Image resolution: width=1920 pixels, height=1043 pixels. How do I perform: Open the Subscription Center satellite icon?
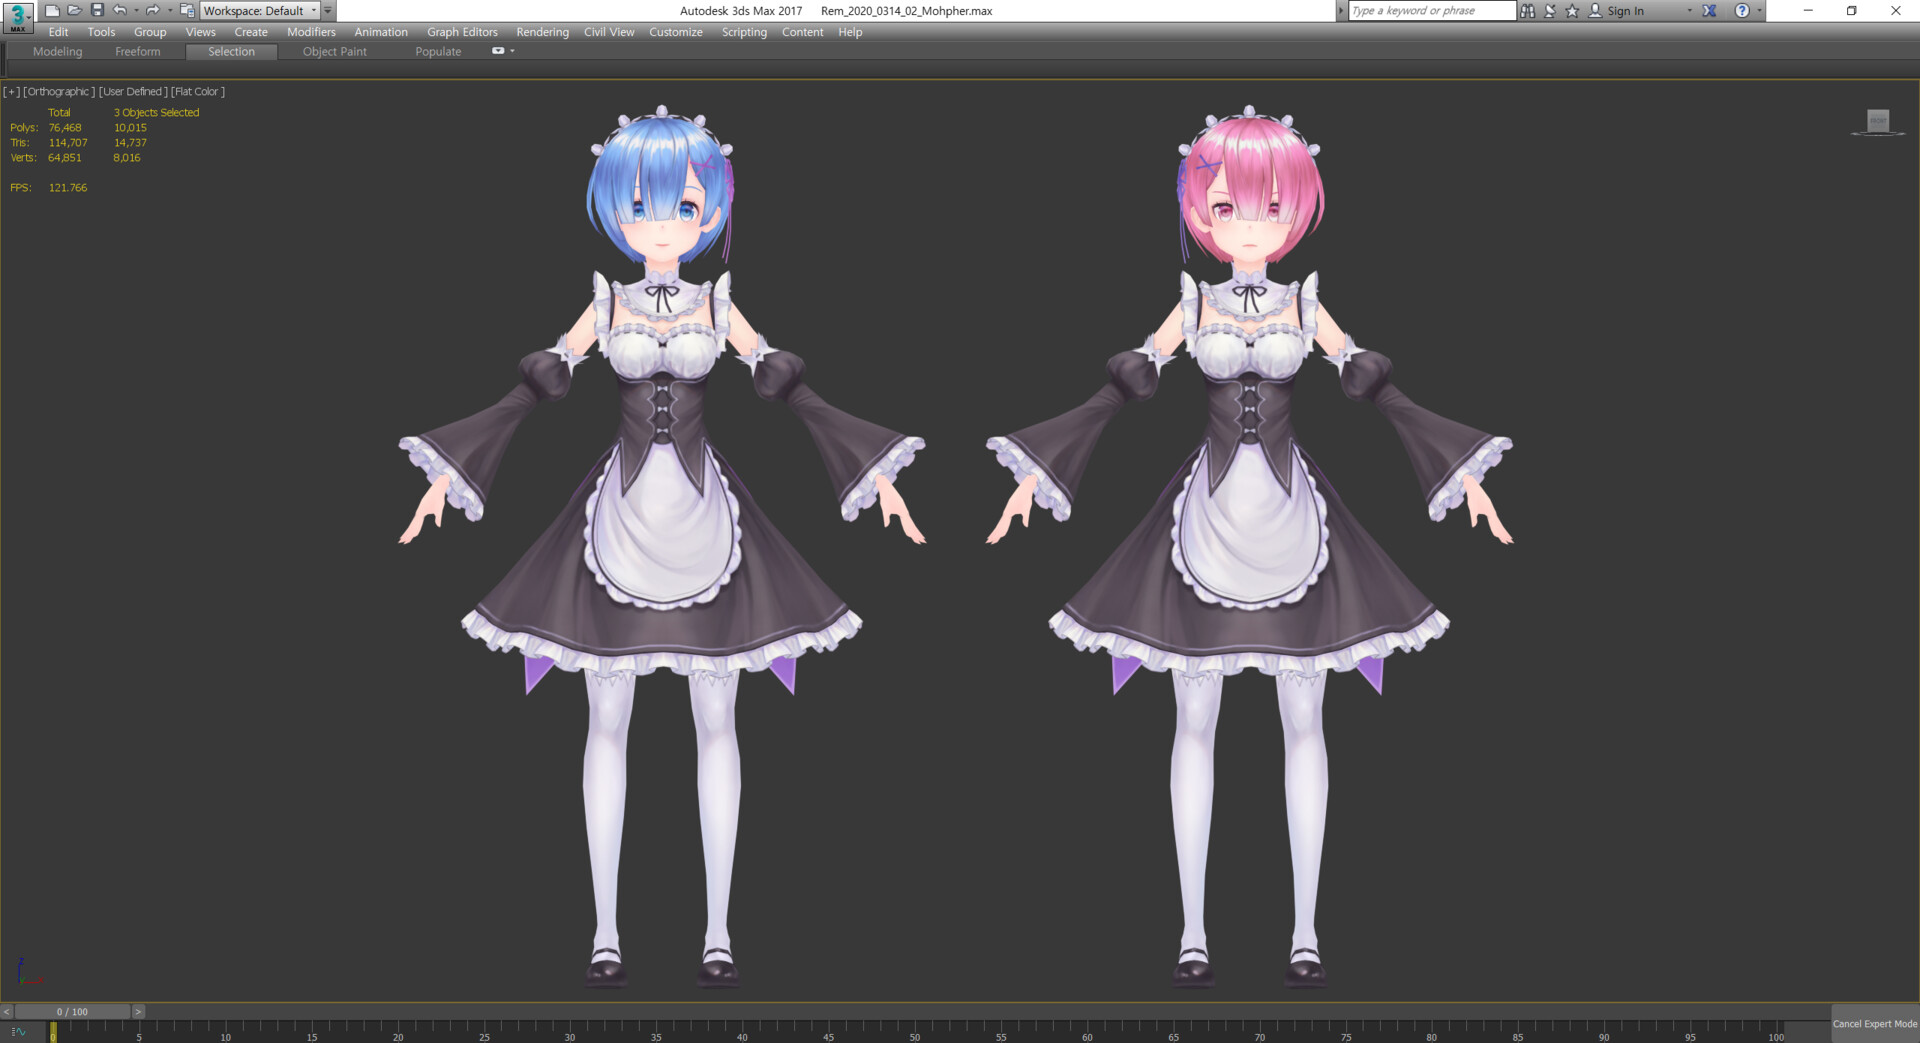tap(1549, 11)
